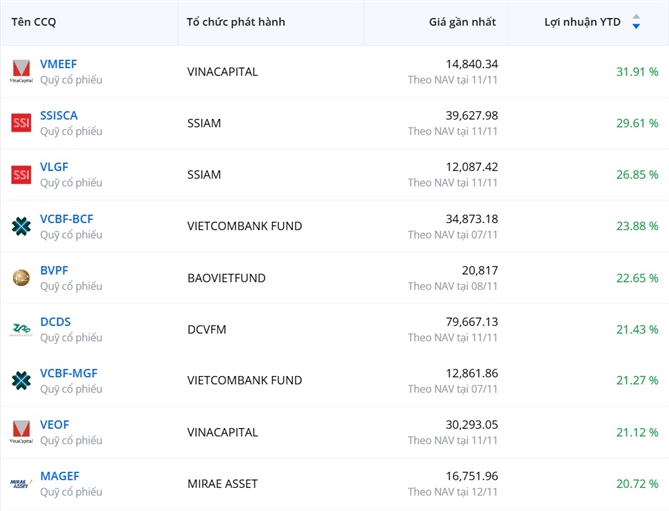
Task: Open the MAGEF fund link
Action: pyautogui.click(x=59, y=476)
